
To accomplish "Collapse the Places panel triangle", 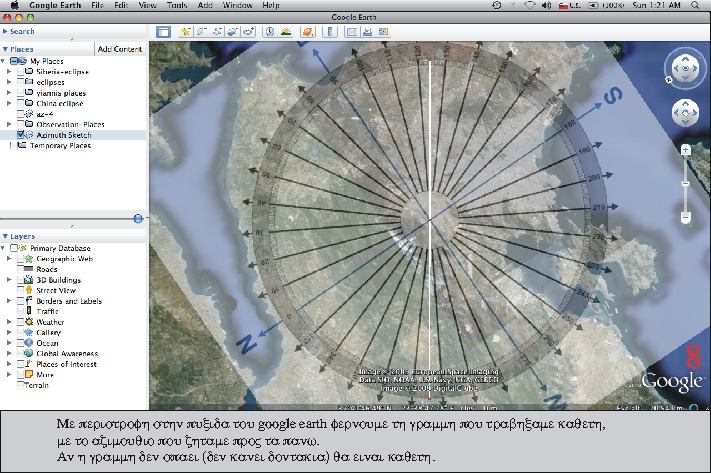I will point(5,49).
